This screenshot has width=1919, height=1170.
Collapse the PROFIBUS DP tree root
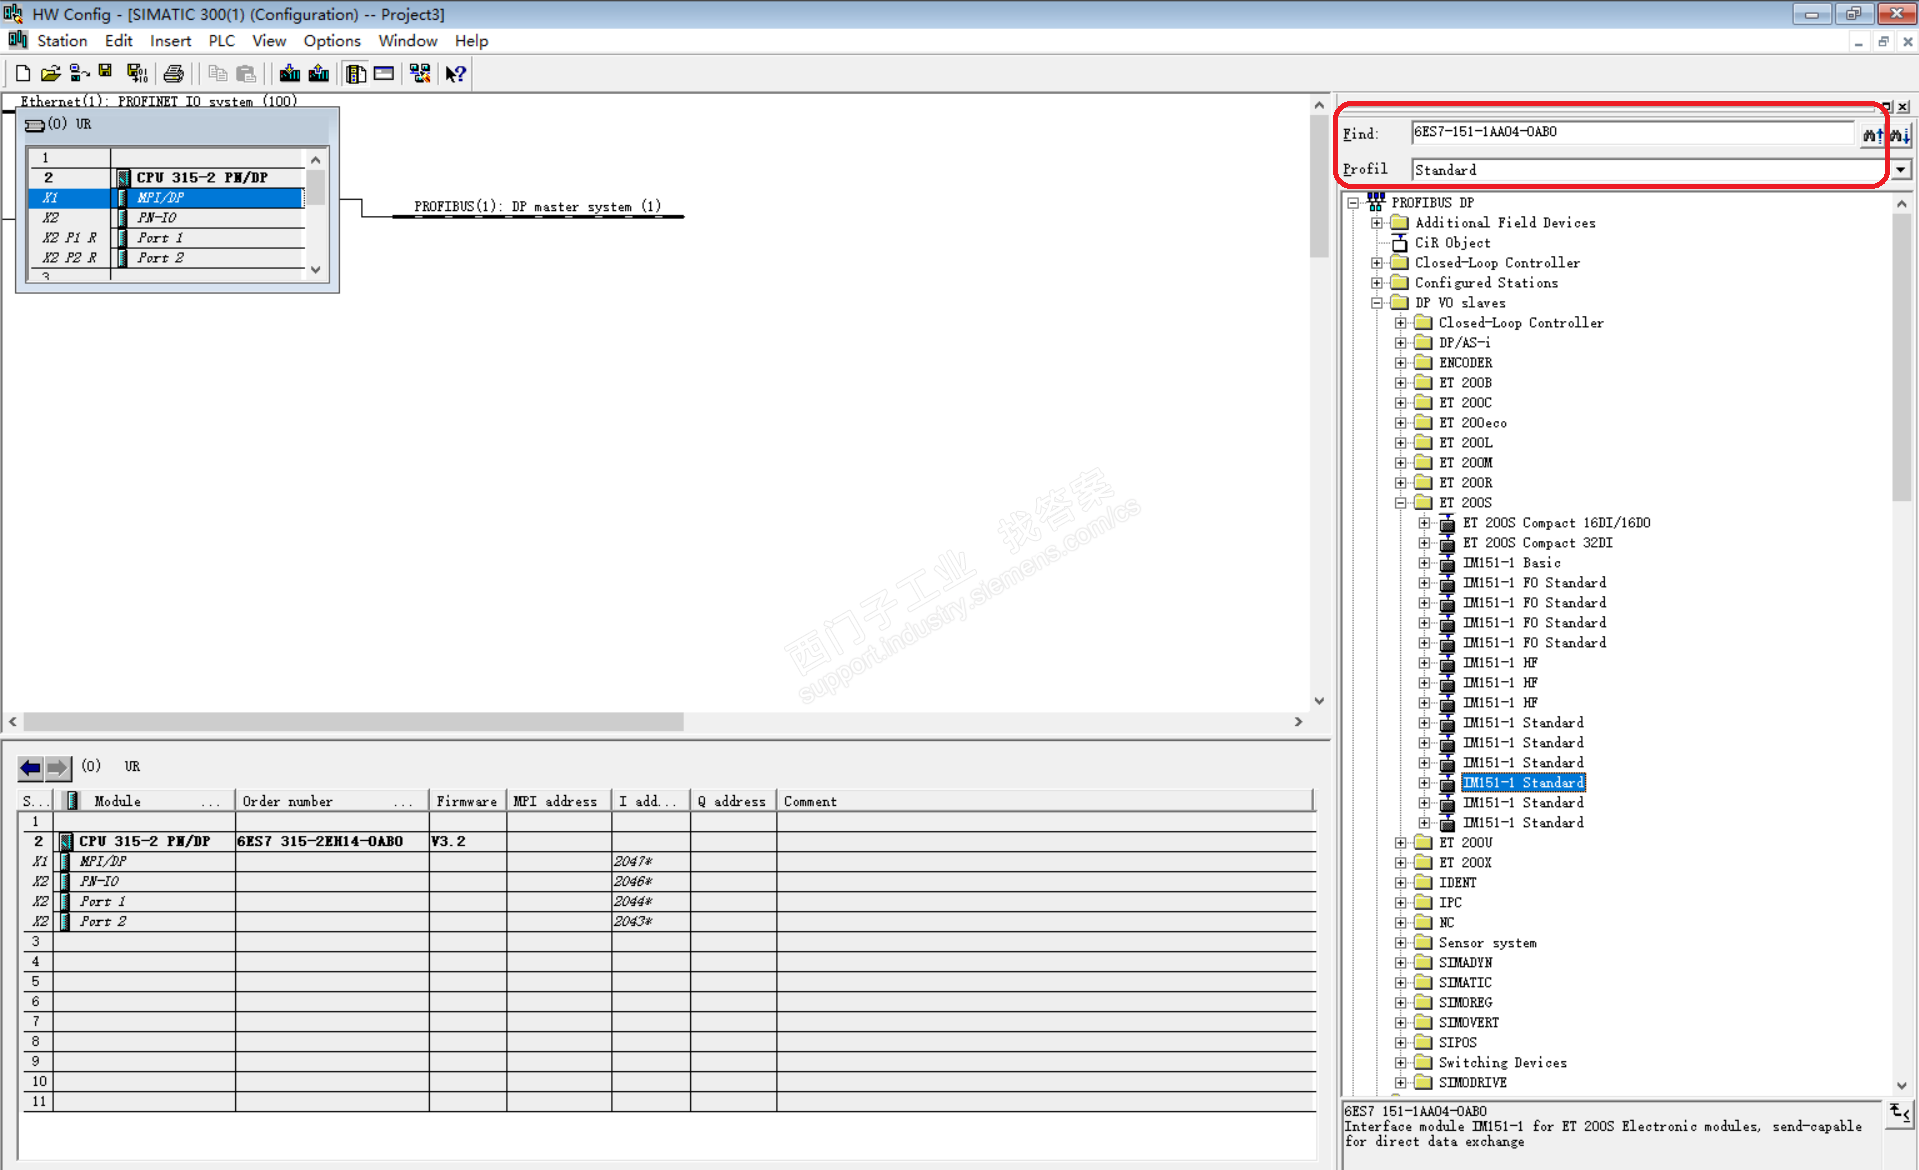click(x=1353, y=203)
